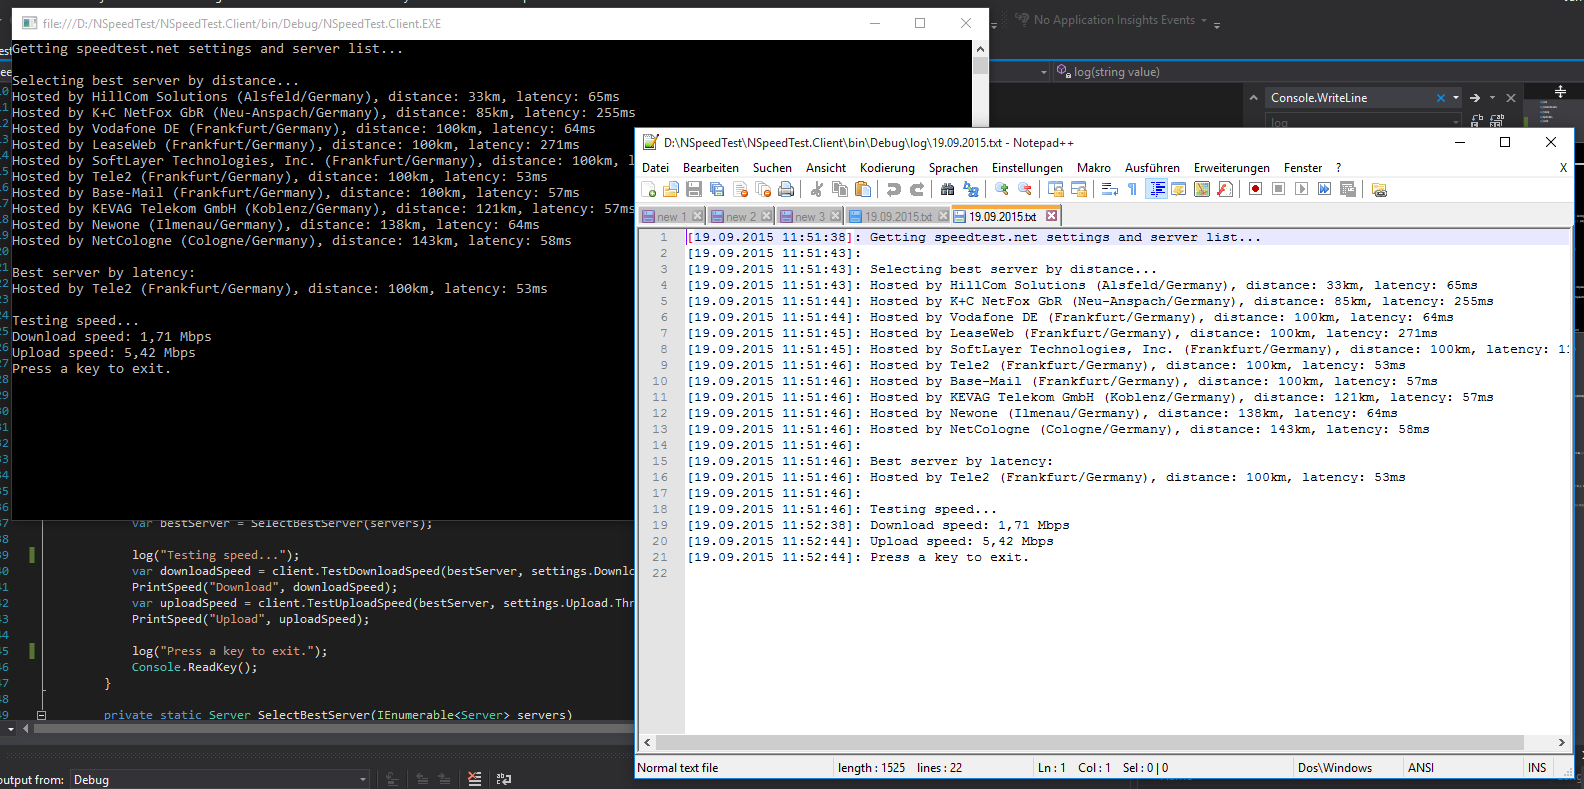Click Dos\Windows in the status bar

click(1335, 768)
